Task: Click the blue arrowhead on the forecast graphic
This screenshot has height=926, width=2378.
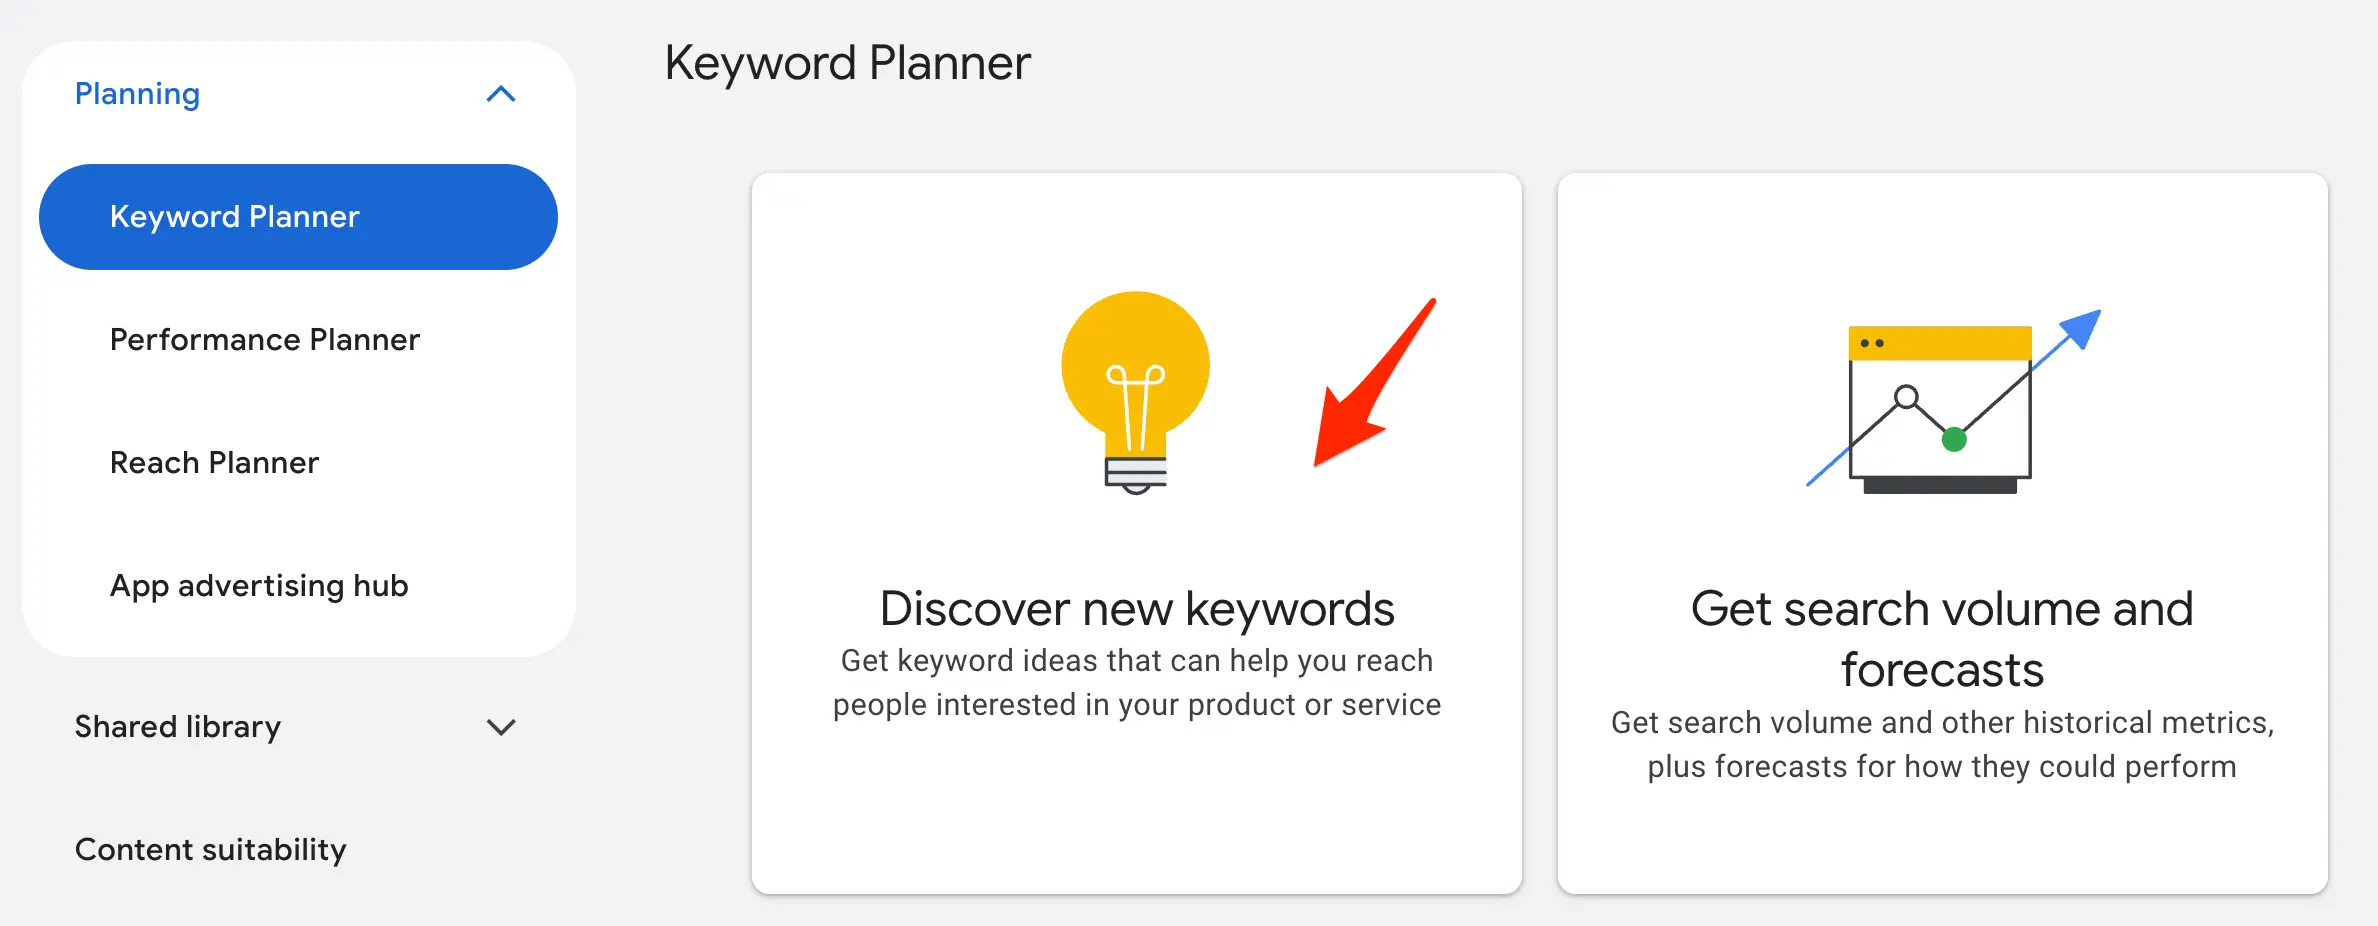Action: (2082, 329)
